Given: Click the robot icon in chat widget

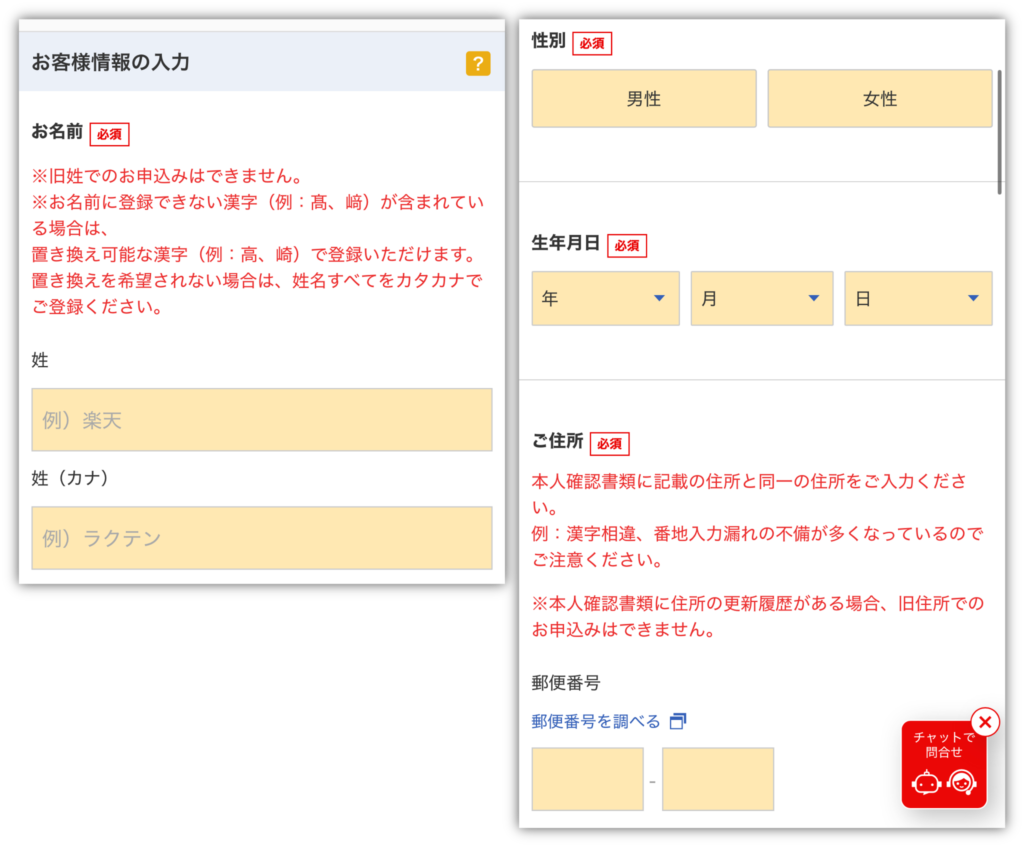Looking at the screenshot, I should tap(927, 783).
